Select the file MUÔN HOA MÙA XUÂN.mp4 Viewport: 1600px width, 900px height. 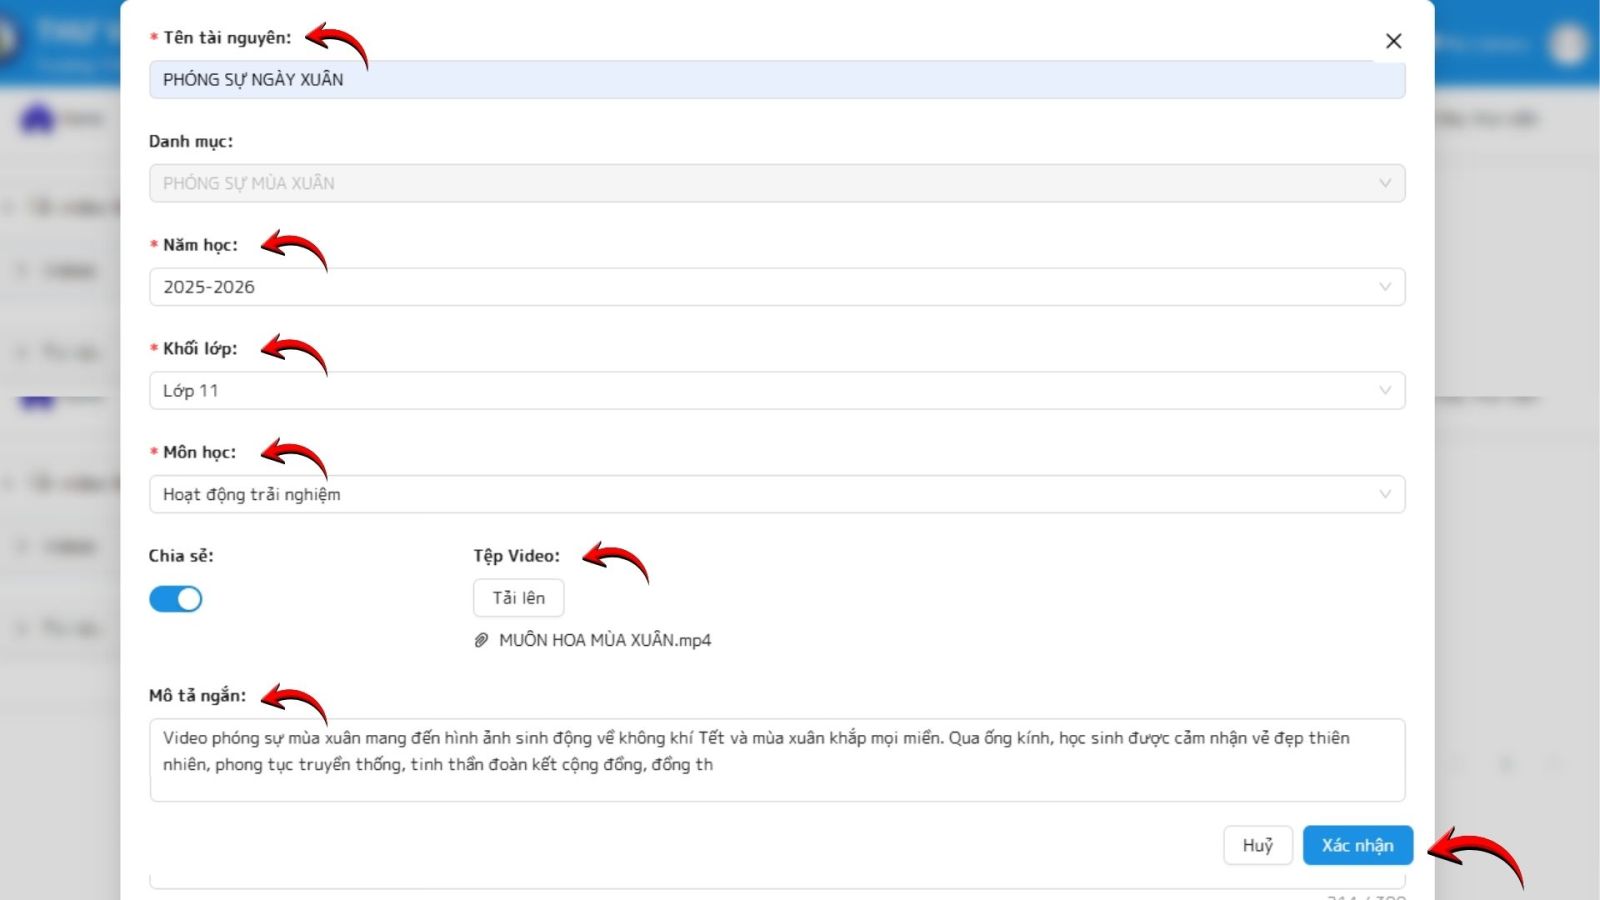pyautogui.click(x=605, y=640)
